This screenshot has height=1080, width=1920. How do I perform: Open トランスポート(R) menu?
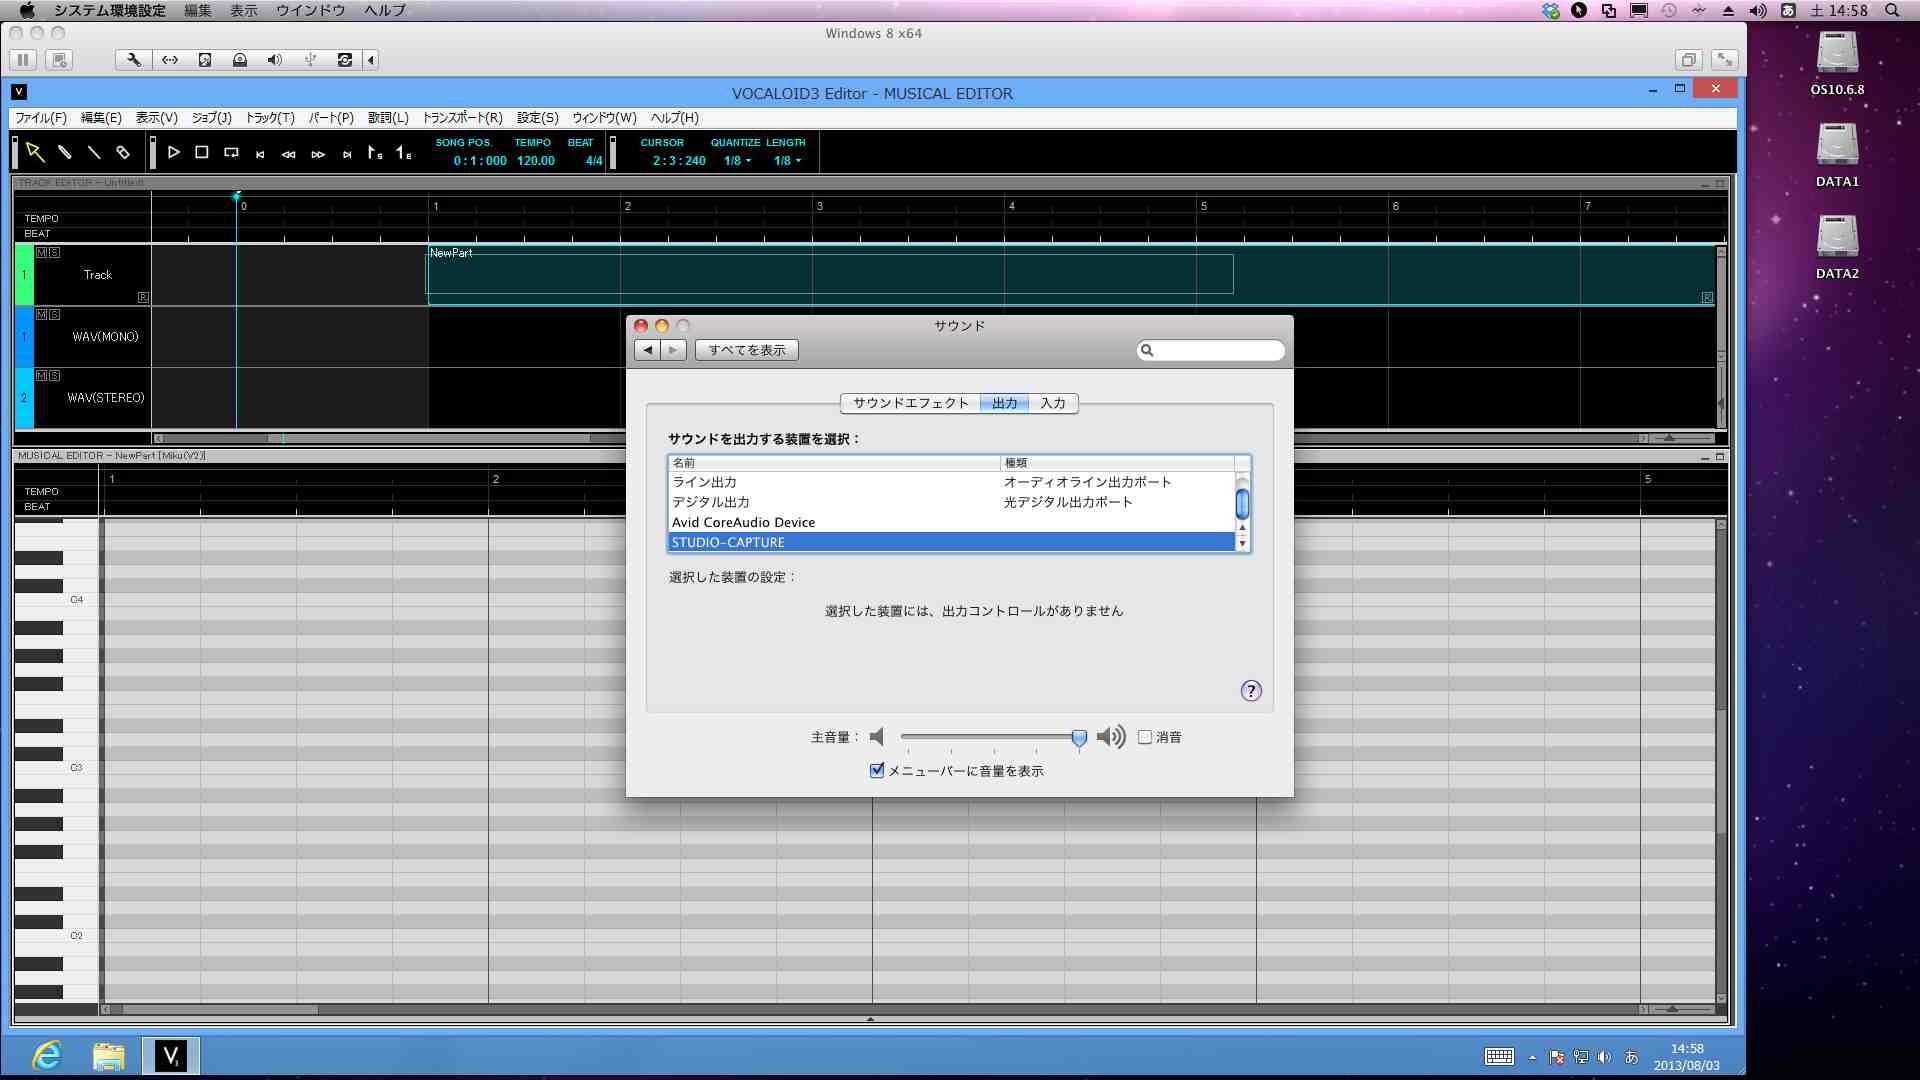pyautogui.click(x=462, y=118)
